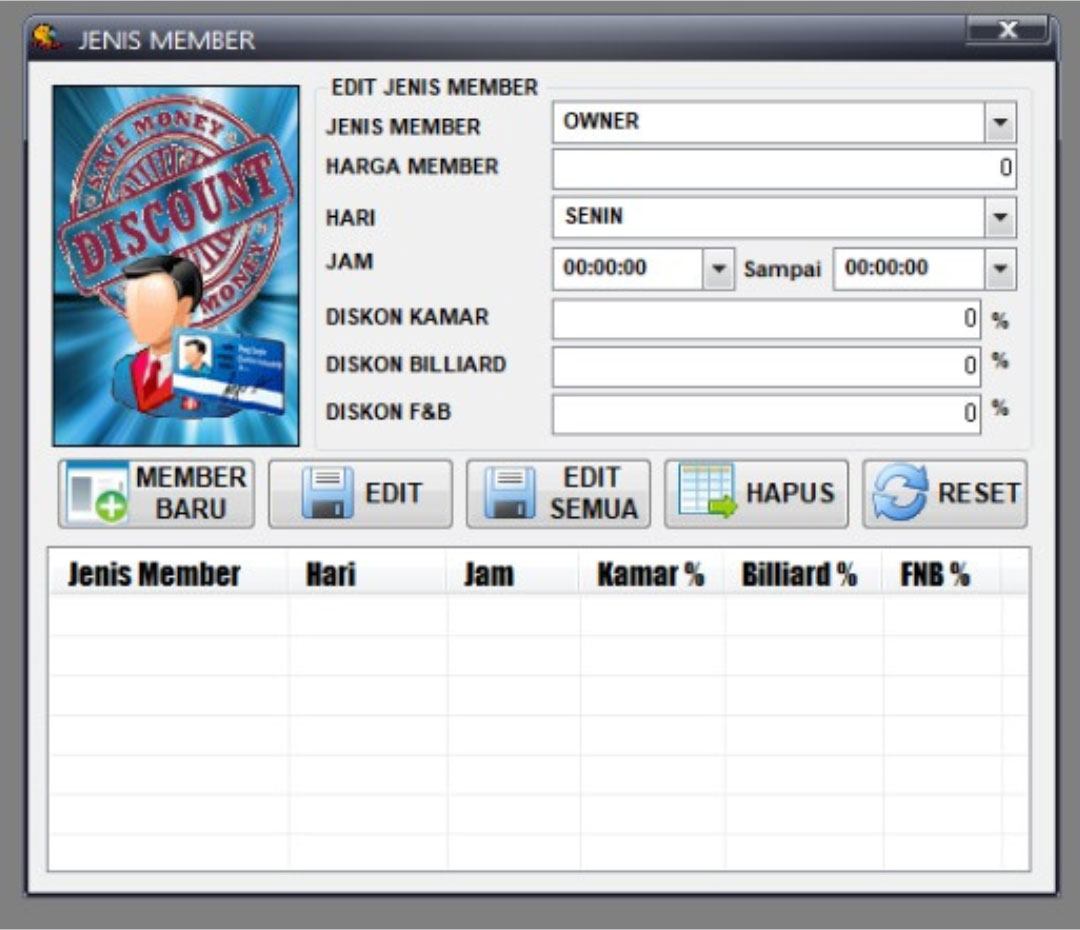Open the HARI day dropdown

[999, 218]
